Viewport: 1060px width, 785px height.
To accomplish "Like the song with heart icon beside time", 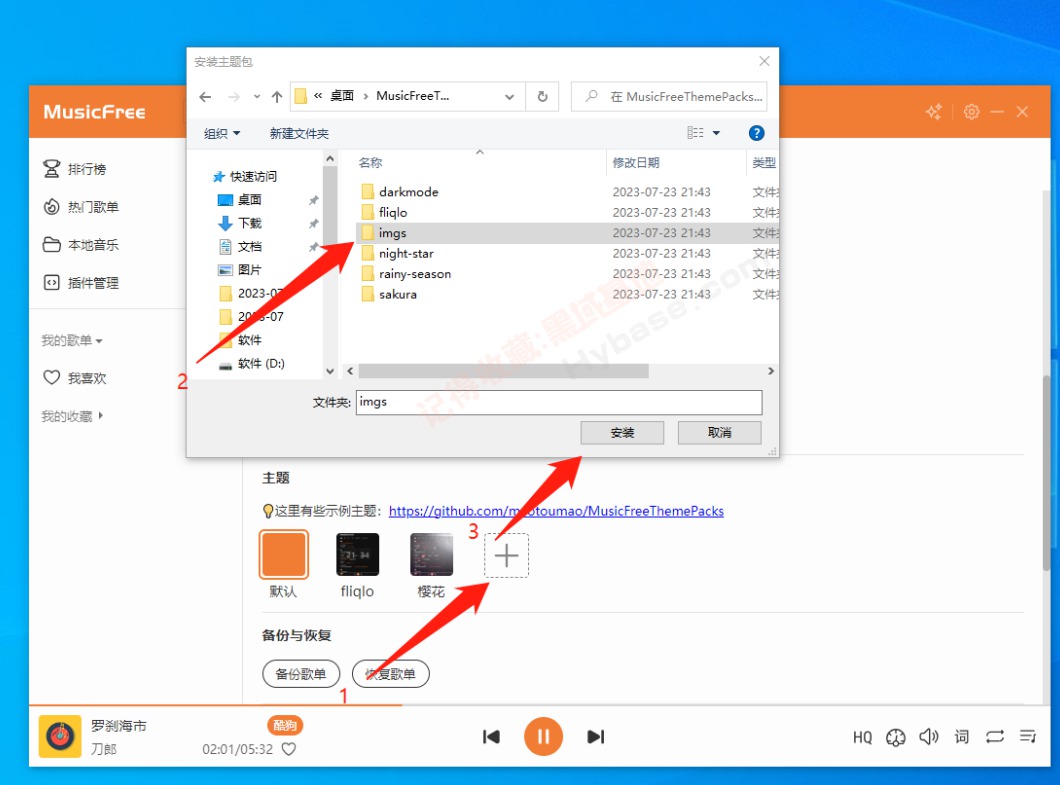I will pyautogui.click(x=289, y=749).
